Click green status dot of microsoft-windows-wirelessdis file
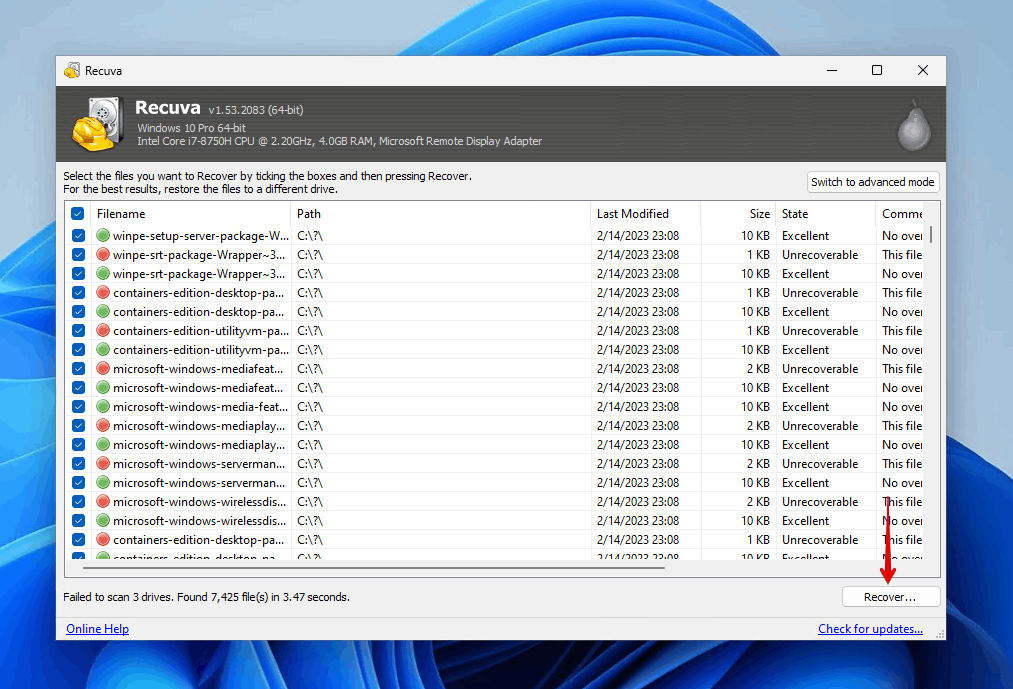This screenshot has height=689, width=1013. (103, 520)
